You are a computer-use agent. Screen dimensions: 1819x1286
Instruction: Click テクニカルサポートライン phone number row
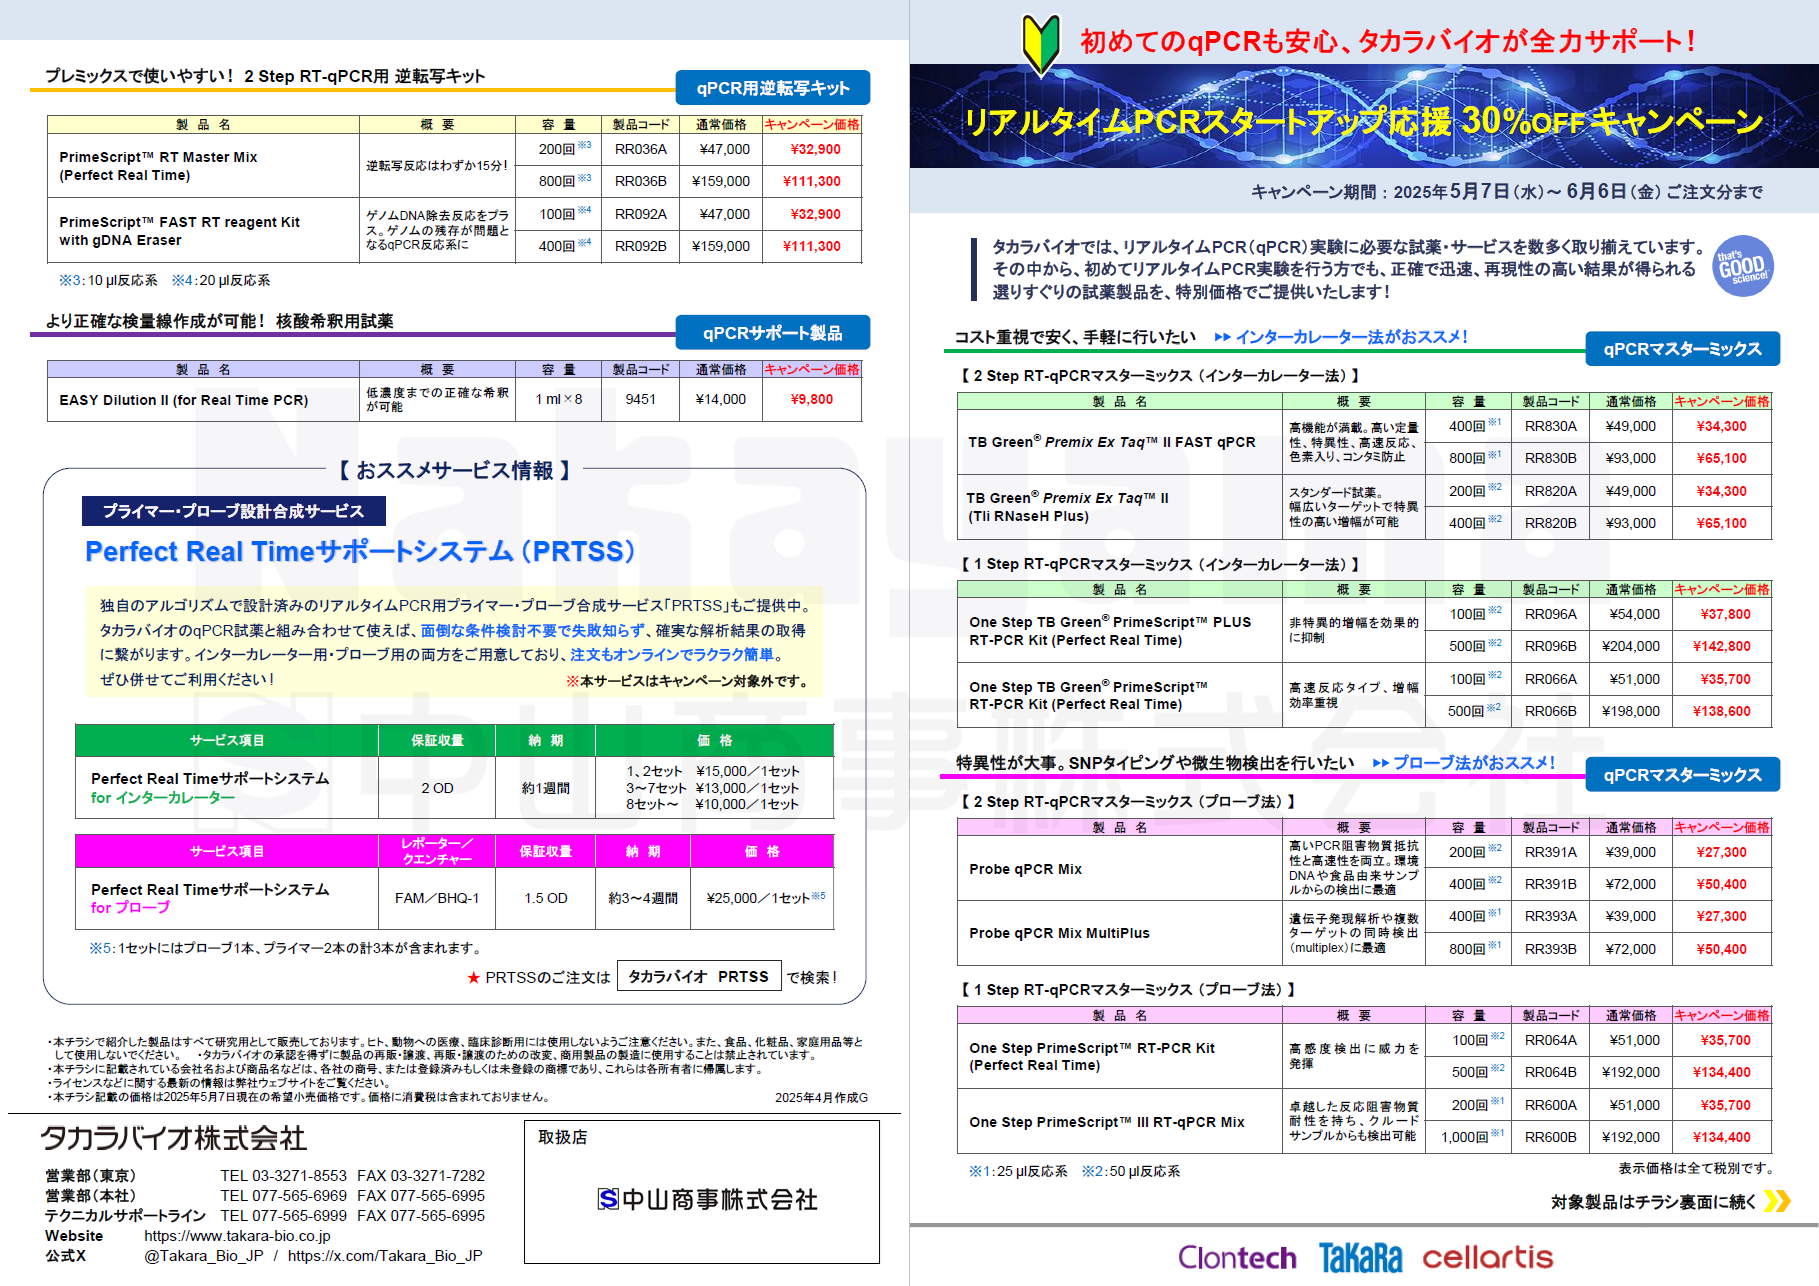[265, 1216]
